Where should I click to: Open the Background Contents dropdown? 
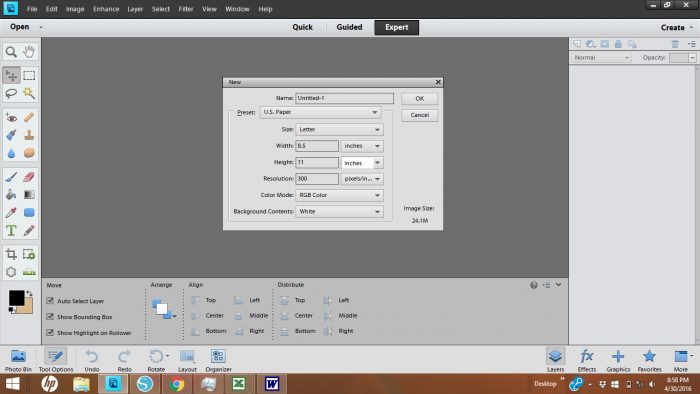[339, 212]
